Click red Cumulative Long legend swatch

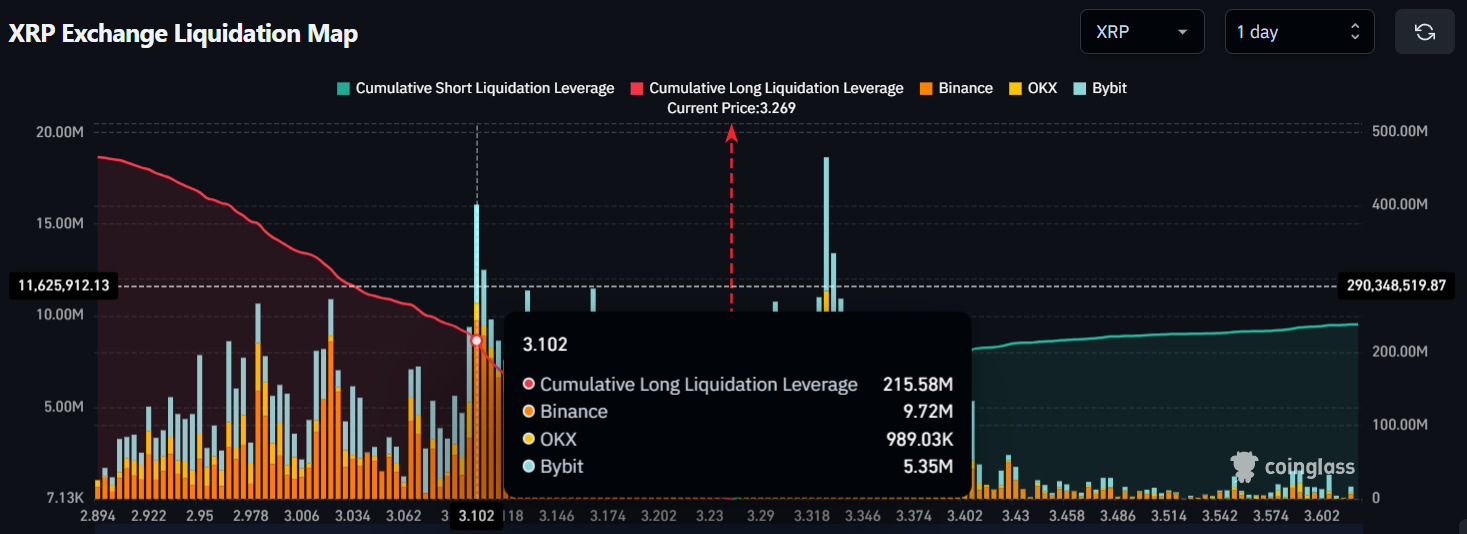pyautogui.click(x=636, y=88)
